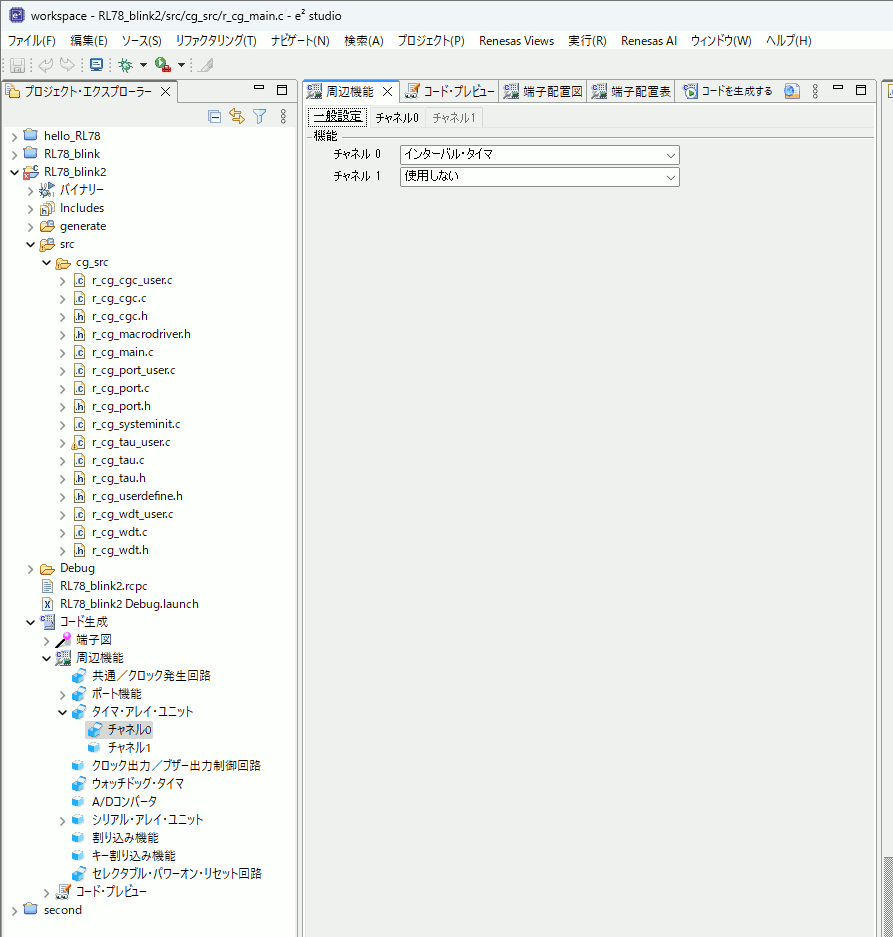
Task: Expand the Debug folder
Action: [x=30, y=569]
